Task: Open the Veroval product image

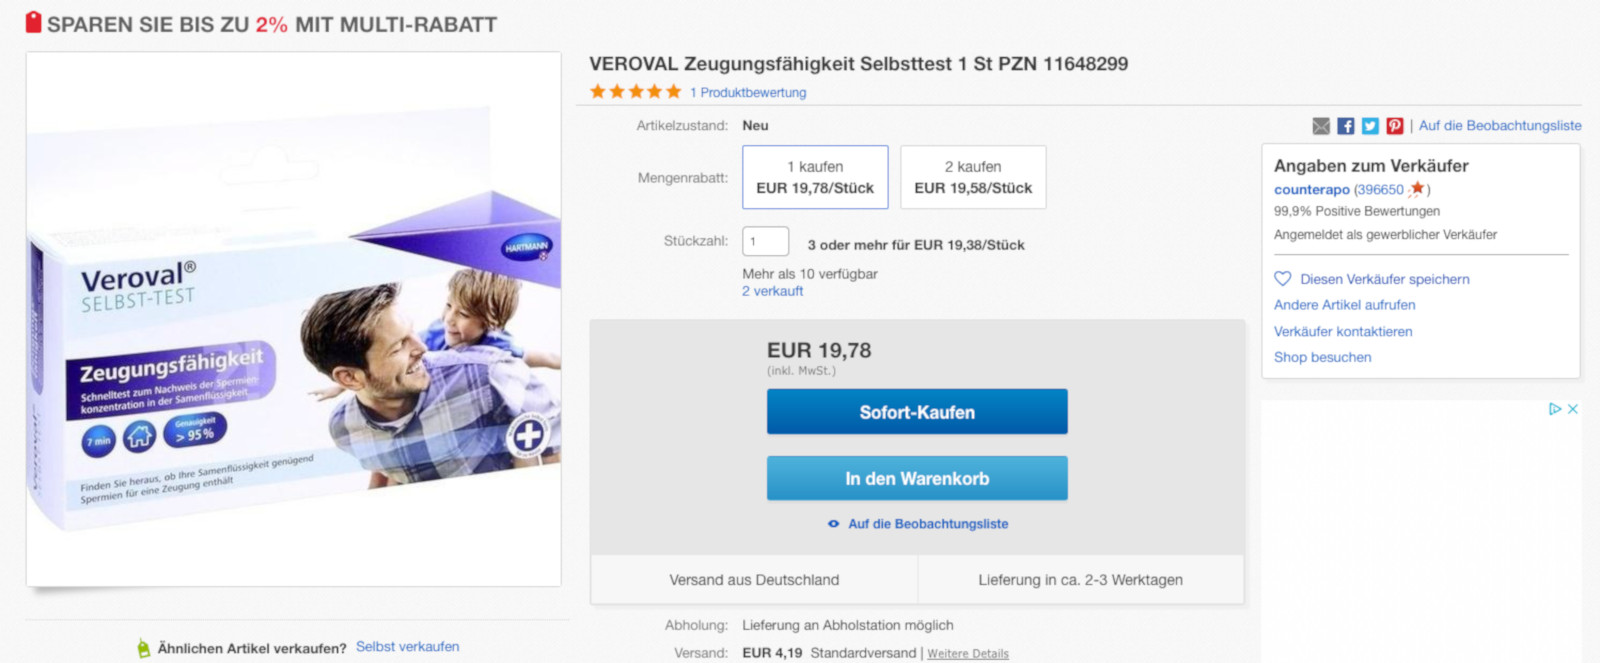Action: pyautogui.click(x=293, y=319)
